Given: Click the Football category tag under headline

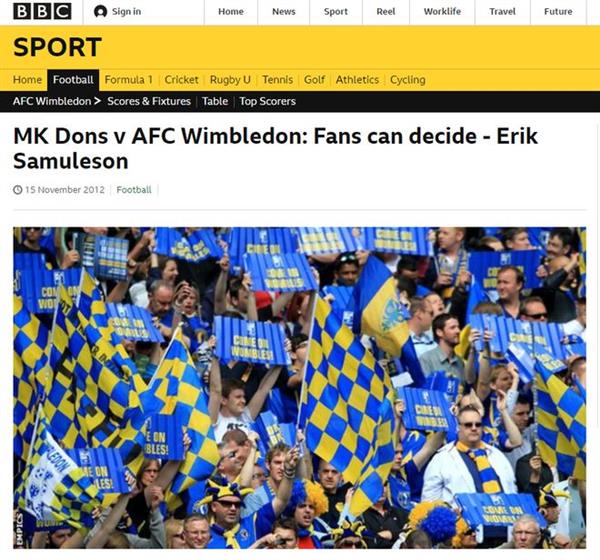Looking at the screenshot, I should (x=134, y=190).
